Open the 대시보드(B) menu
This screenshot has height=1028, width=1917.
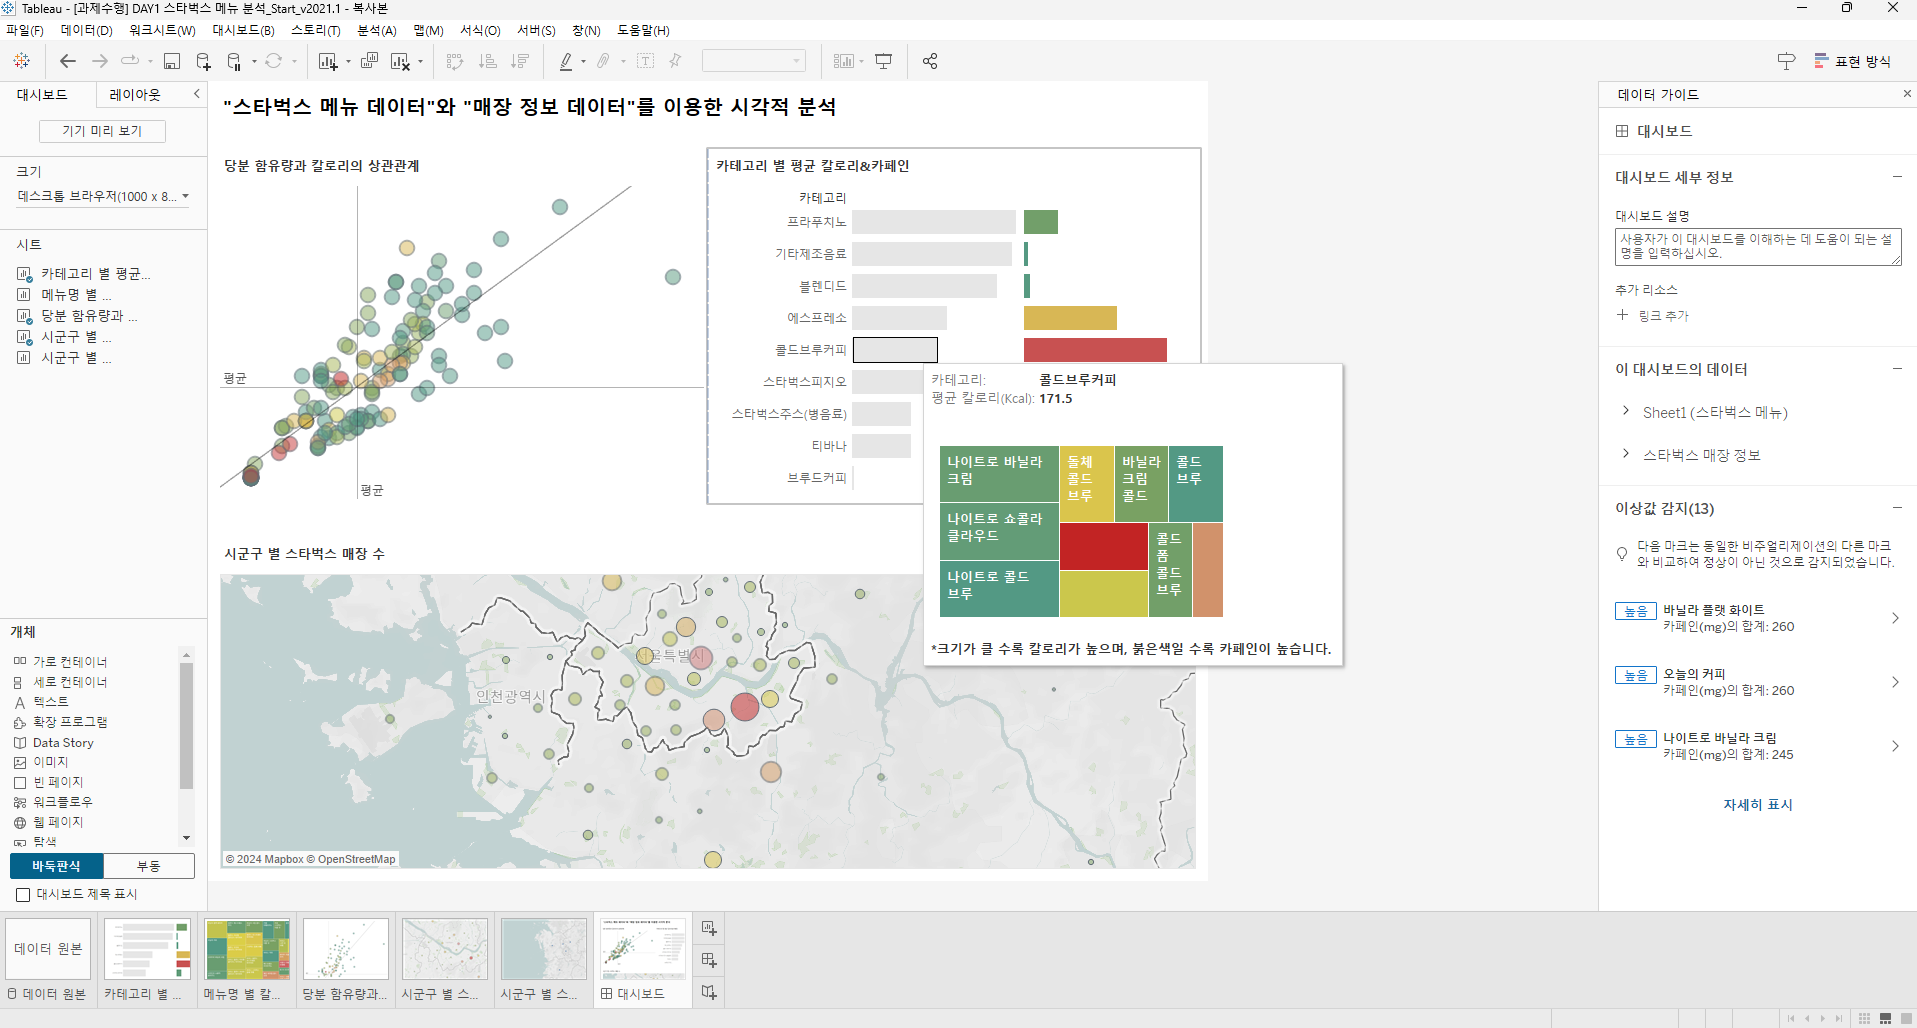click(243, 30)
